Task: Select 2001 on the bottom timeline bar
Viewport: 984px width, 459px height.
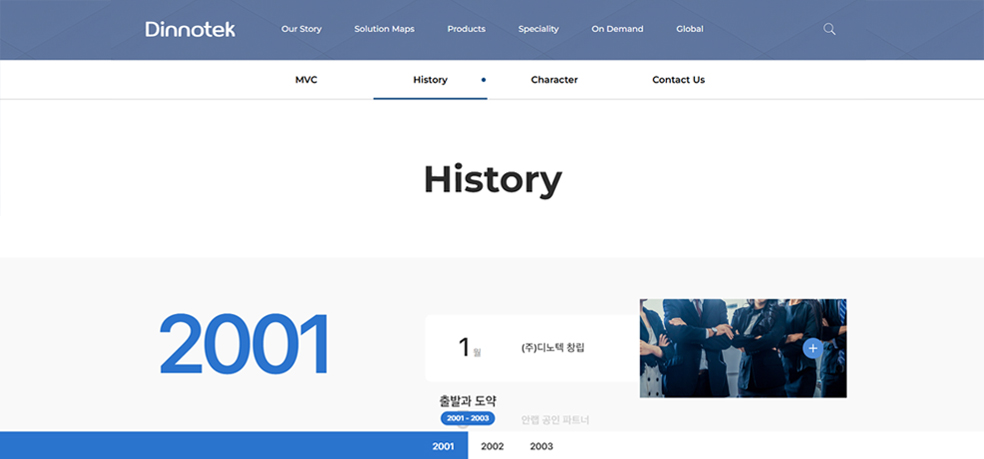Action: point(443,446)
